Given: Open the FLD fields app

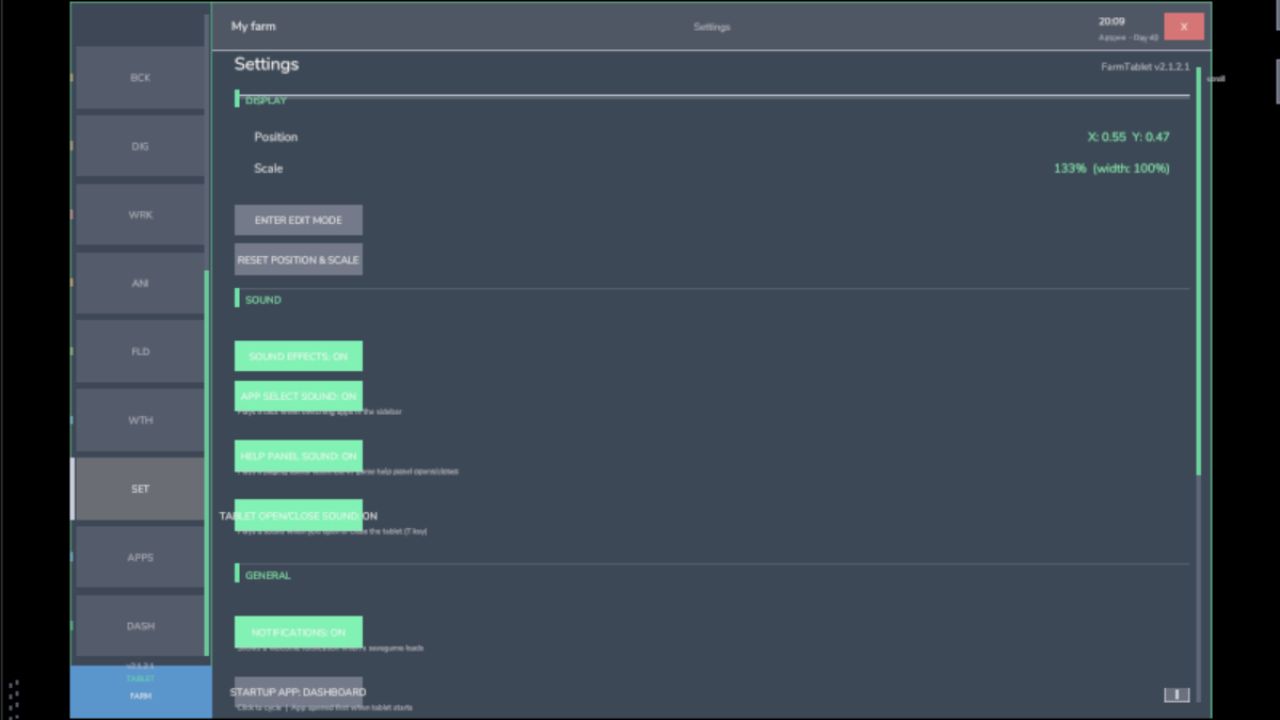Looking at the screenshot, I should pos(140,351).
